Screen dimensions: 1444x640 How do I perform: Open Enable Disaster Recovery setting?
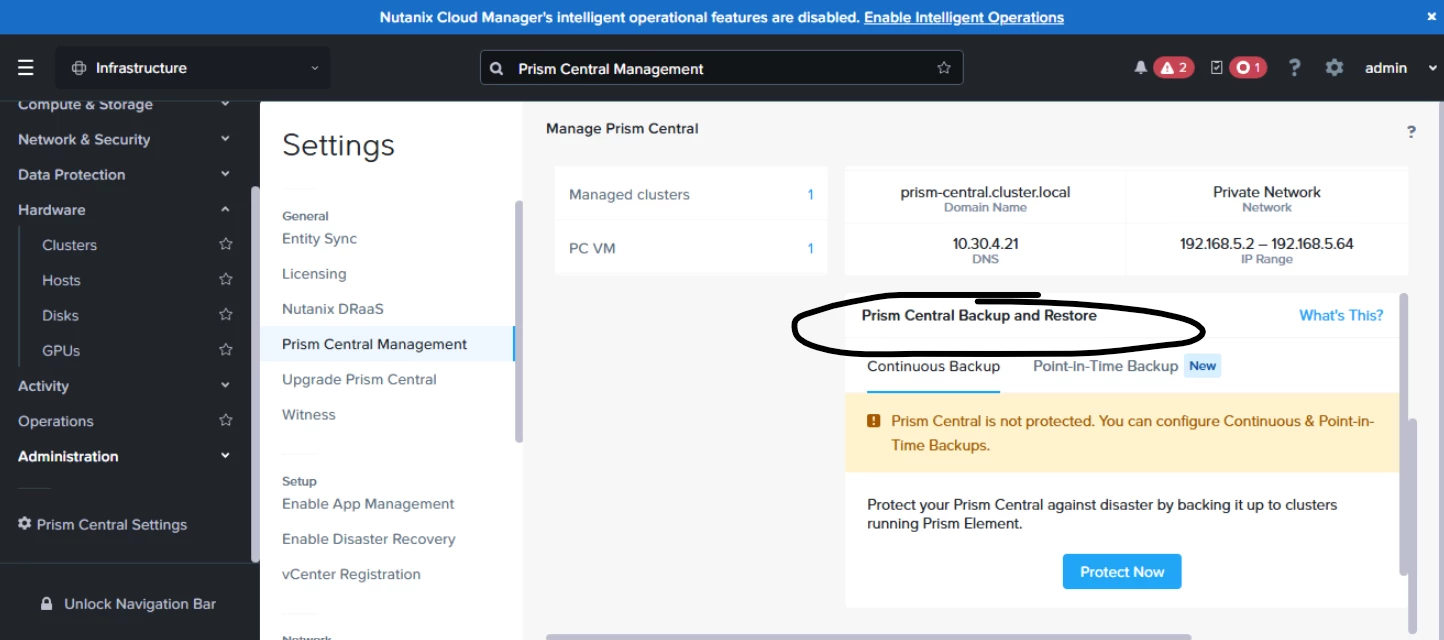tap(368, 539)
